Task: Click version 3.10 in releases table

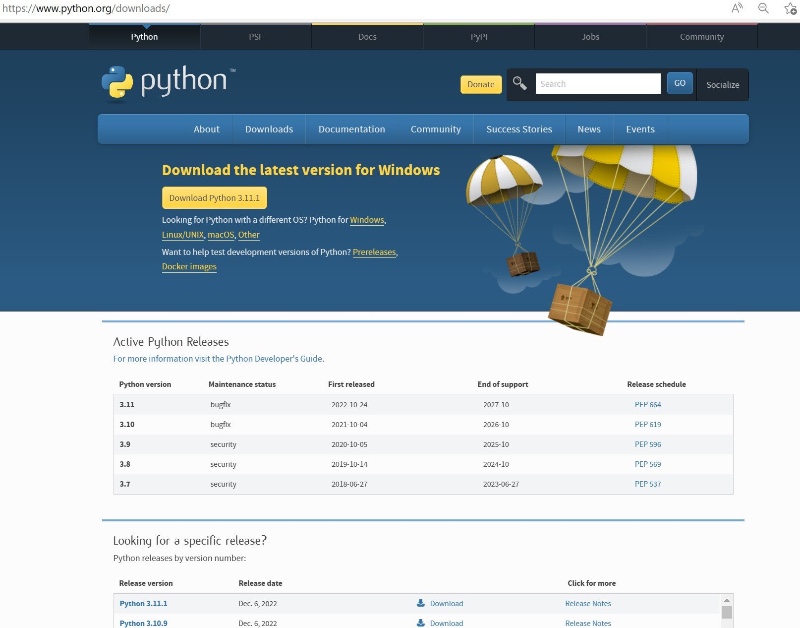Action: tap(127, 424)
